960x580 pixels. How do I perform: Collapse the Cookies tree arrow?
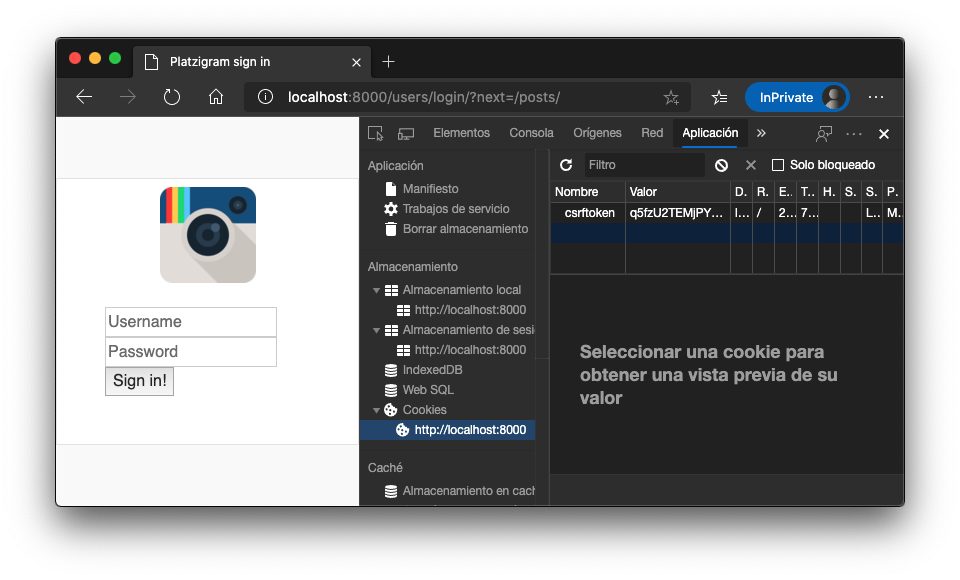click(377, 410)
